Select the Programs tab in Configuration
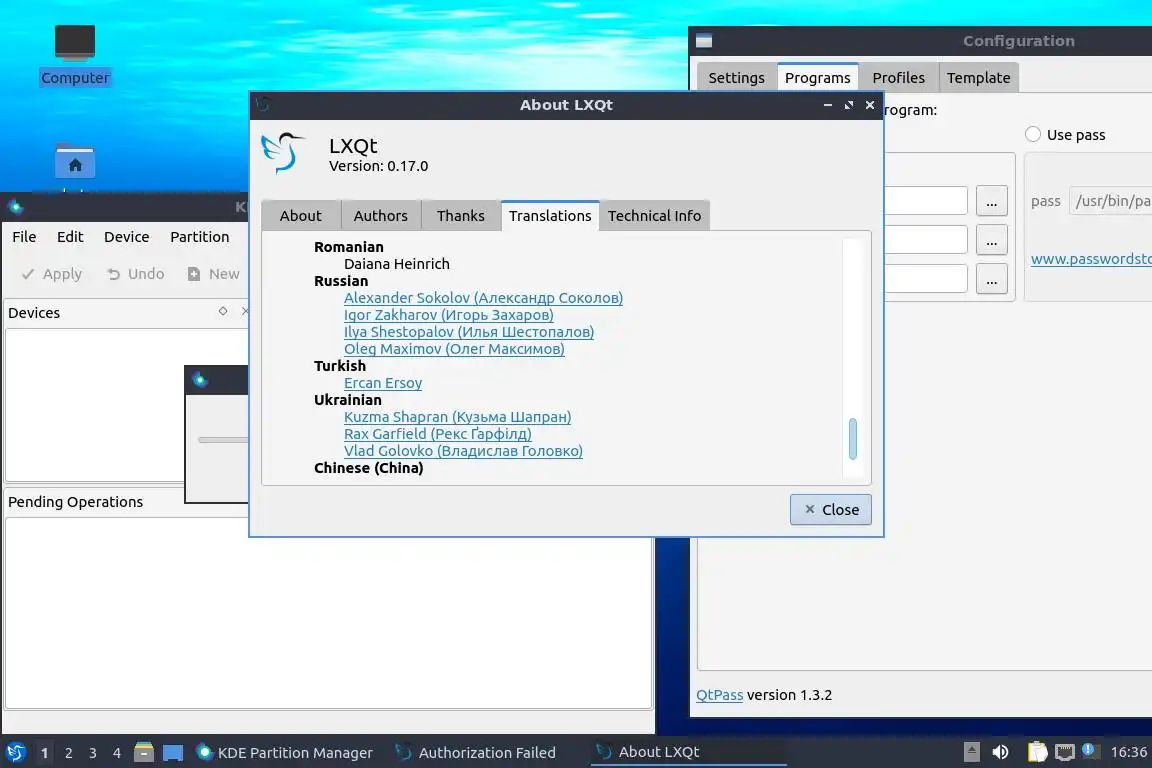This screenshot has width=1152, height=768. click(x=818, y=78)
